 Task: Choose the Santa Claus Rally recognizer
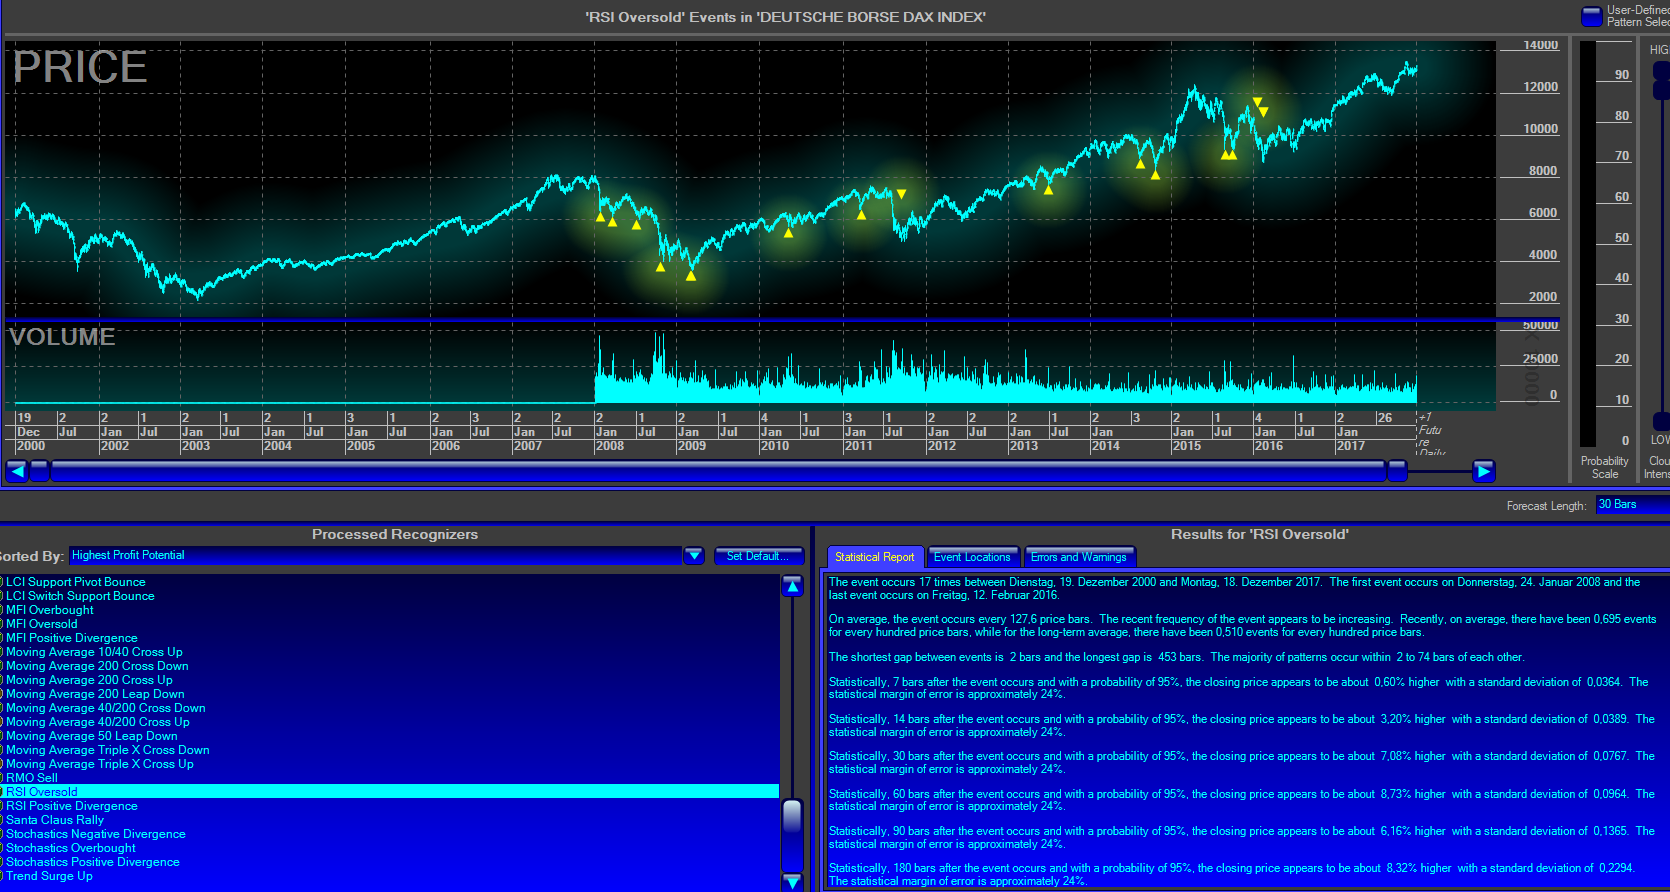pos(55,820)
